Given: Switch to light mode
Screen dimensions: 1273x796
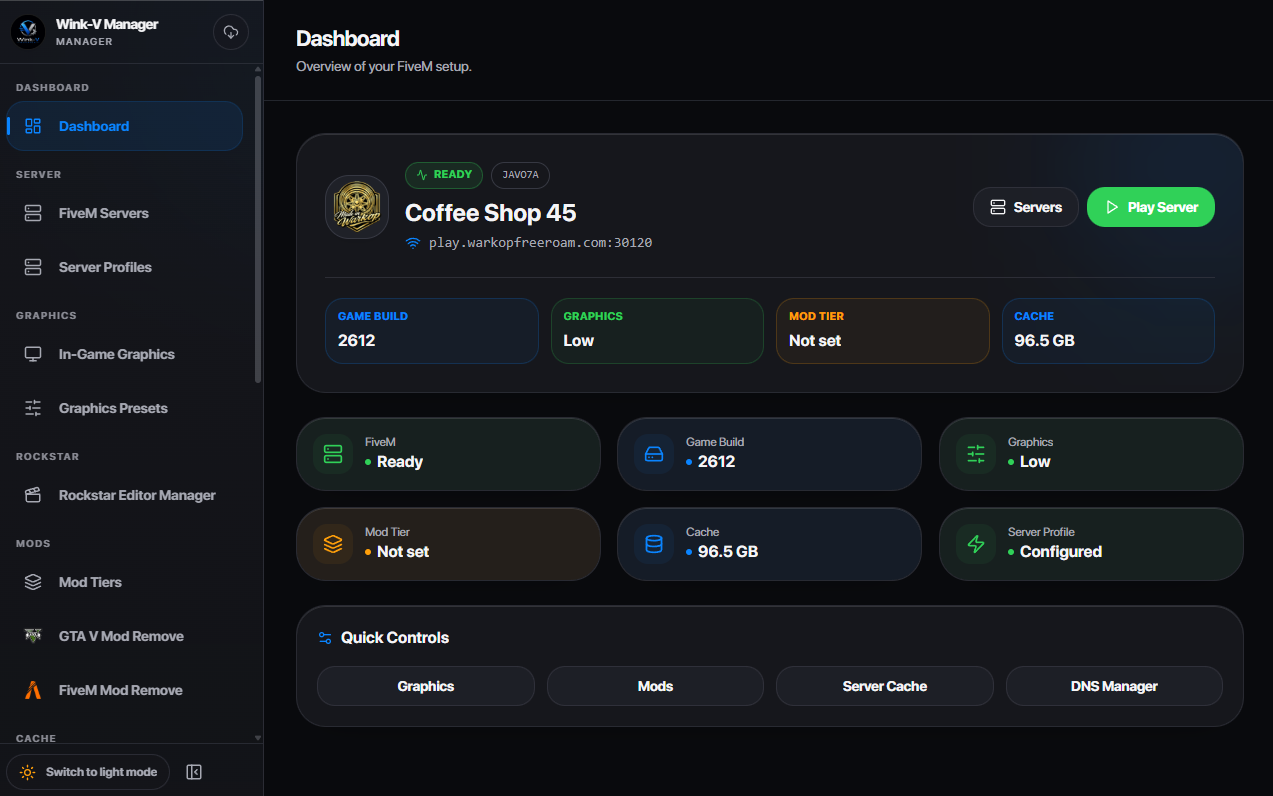Looking at the screenshot, I should (88, 772).
